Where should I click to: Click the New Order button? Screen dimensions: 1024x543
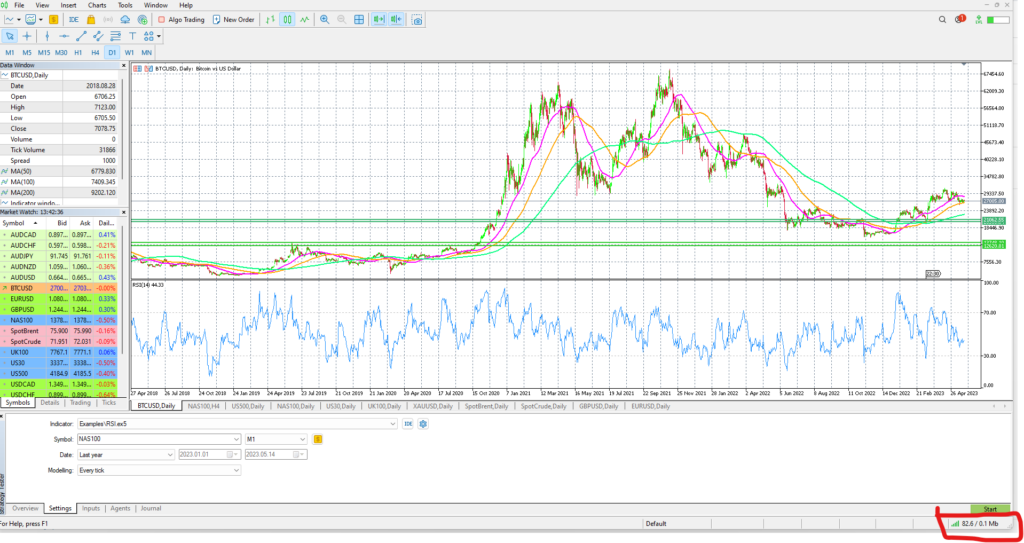pyautogui.click(x=234, y=20)
